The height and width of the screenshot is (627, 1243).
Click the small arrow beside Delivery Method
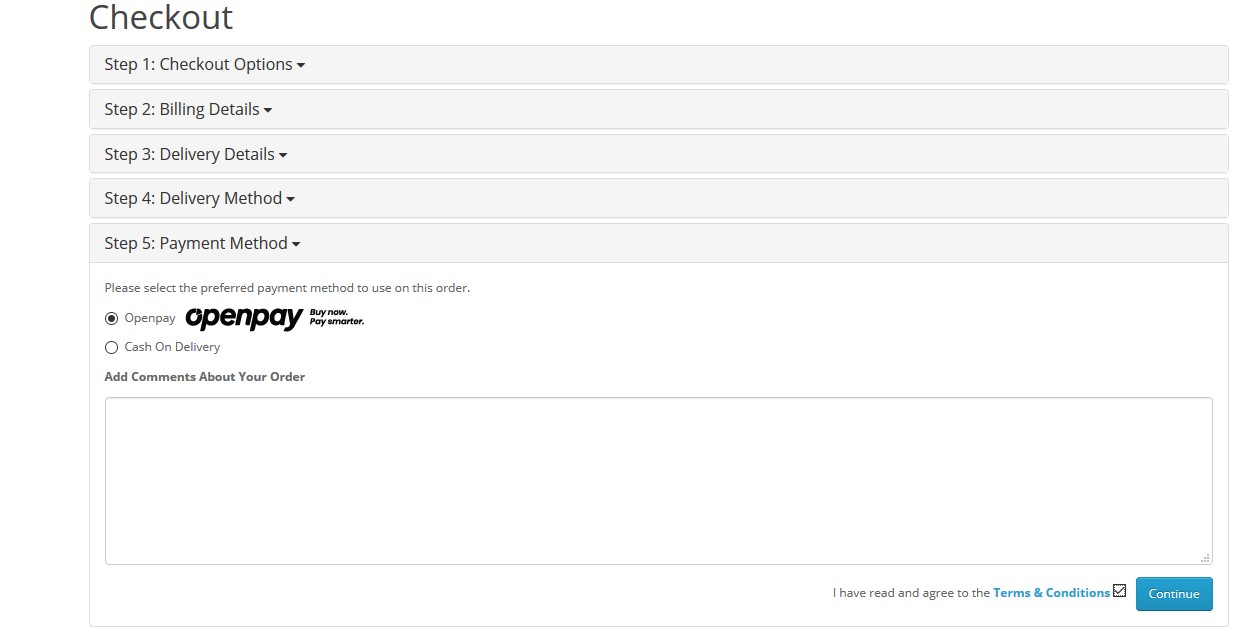(290, 200)
